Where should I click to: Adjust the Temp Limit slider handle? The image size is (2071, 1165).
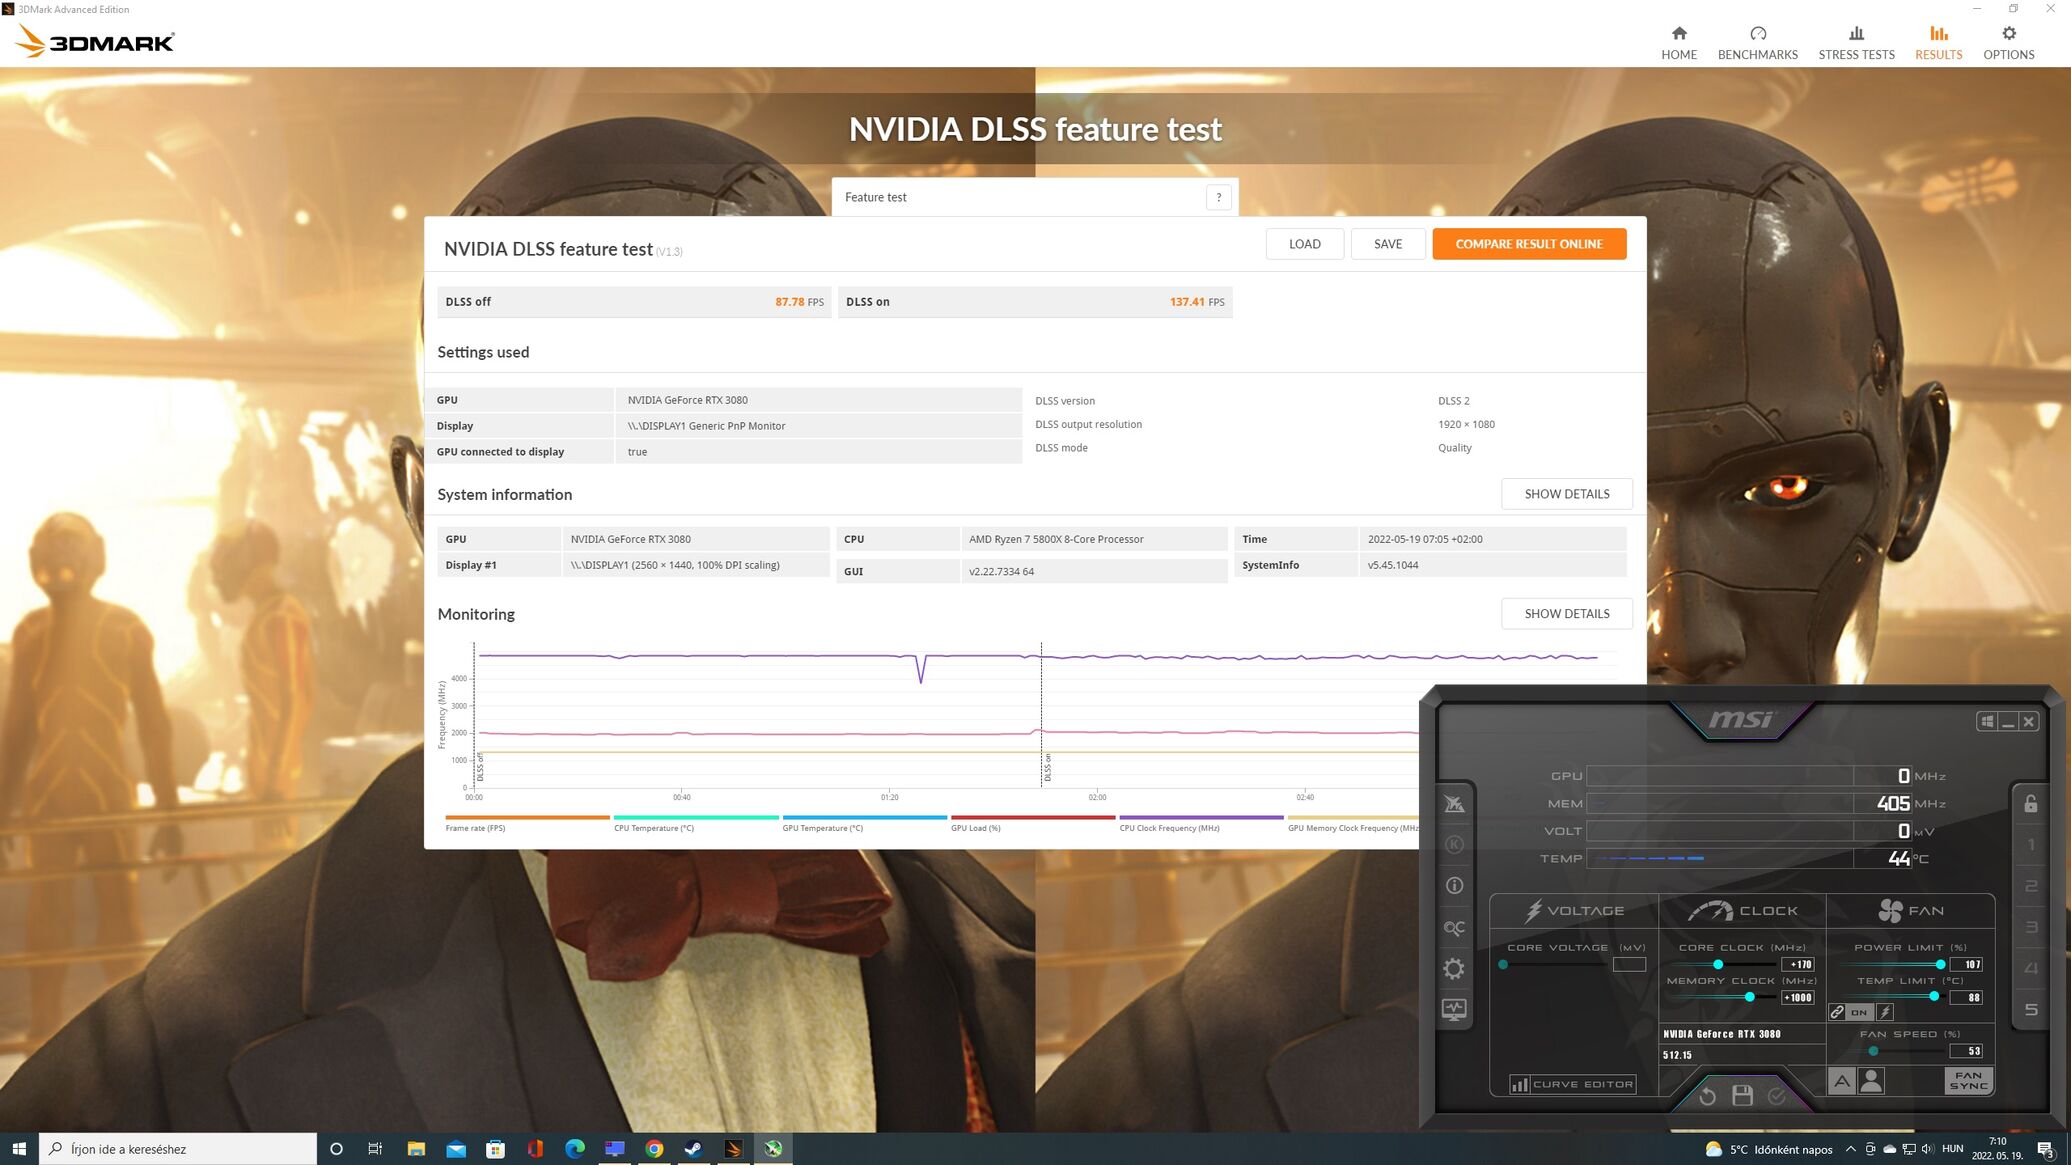(1934, 997)
